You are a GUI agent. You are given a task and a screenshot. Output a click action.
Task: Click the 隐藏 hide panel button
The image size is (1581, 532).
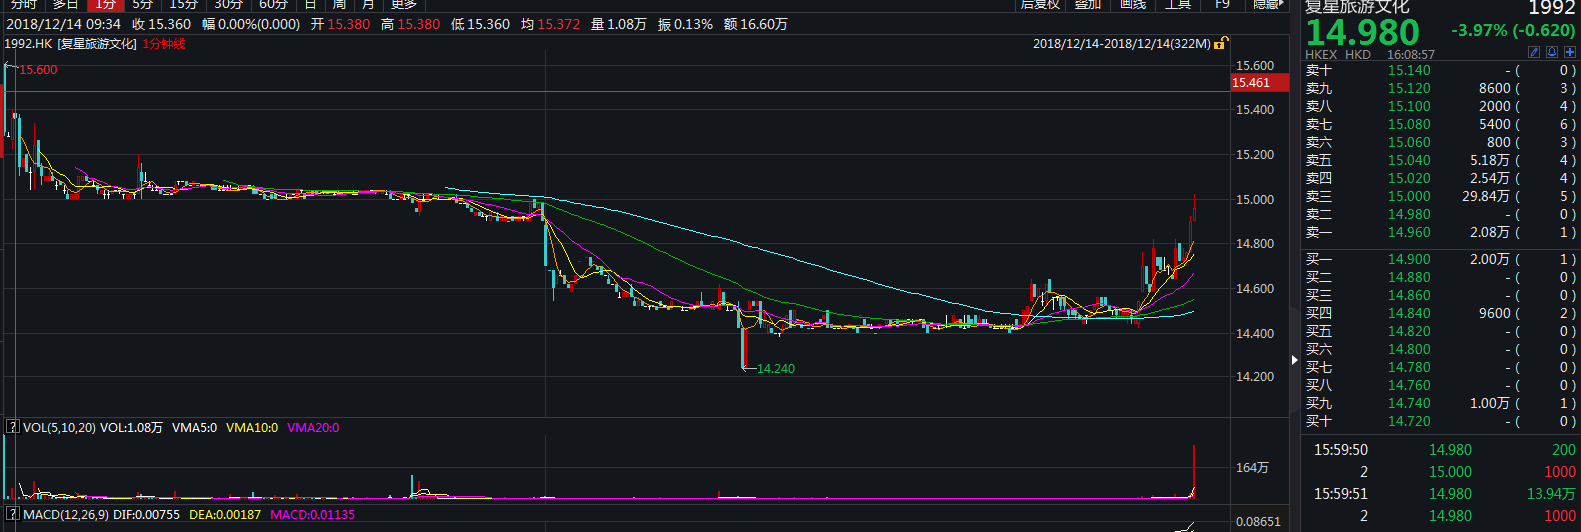(1269, 5)
